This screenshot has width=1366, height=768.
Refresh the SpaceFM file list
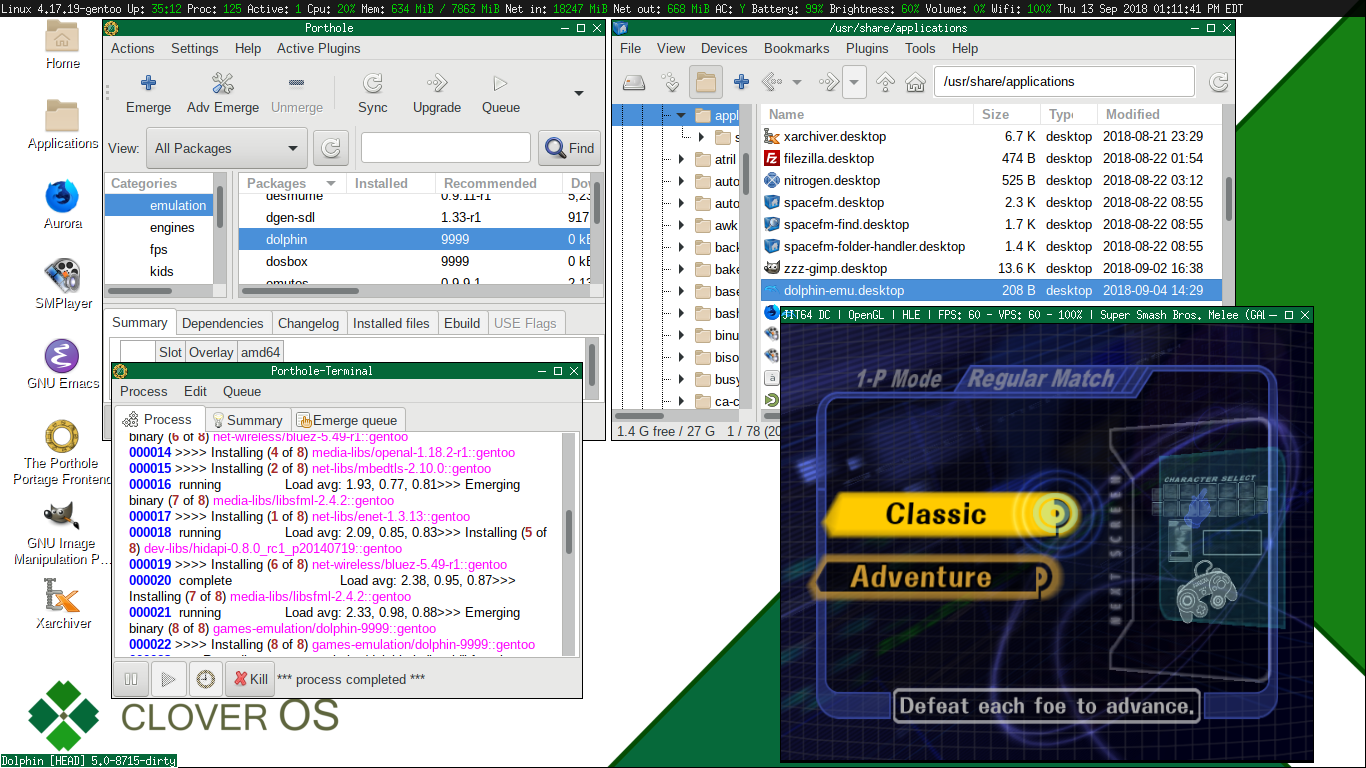(1218, 82)
